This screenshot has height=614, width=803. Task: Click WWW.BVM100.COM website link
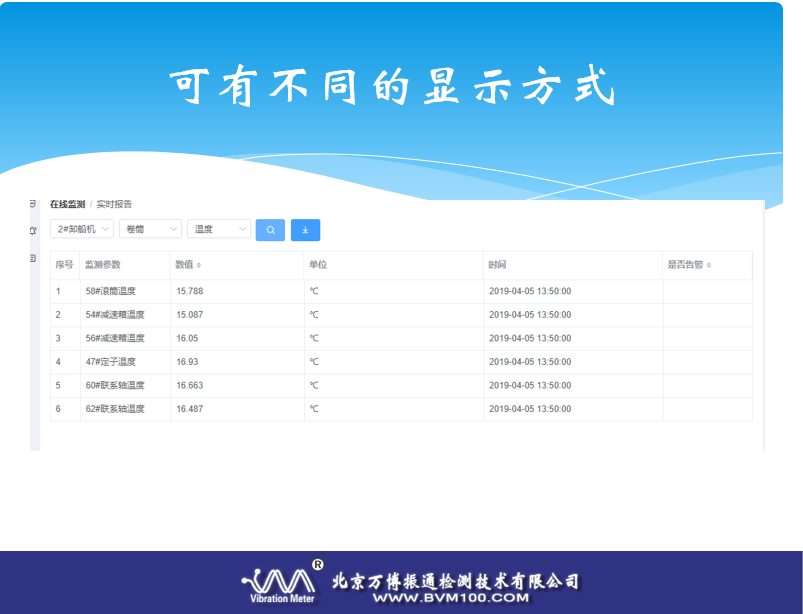click(x=449, y=598)
